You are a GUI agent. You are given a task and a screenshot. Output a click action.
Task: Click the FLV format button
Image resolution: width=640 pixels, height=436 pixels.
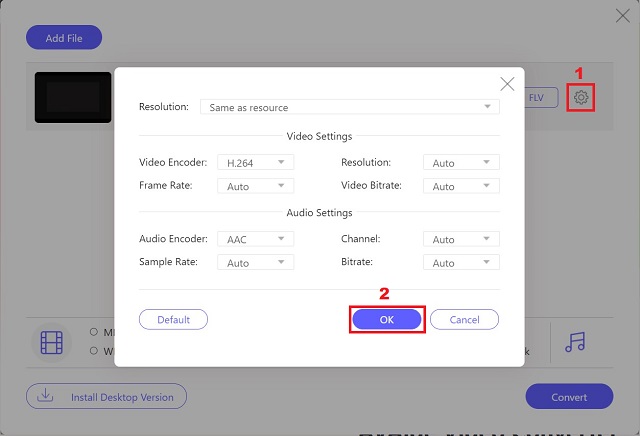pos(540,98)
